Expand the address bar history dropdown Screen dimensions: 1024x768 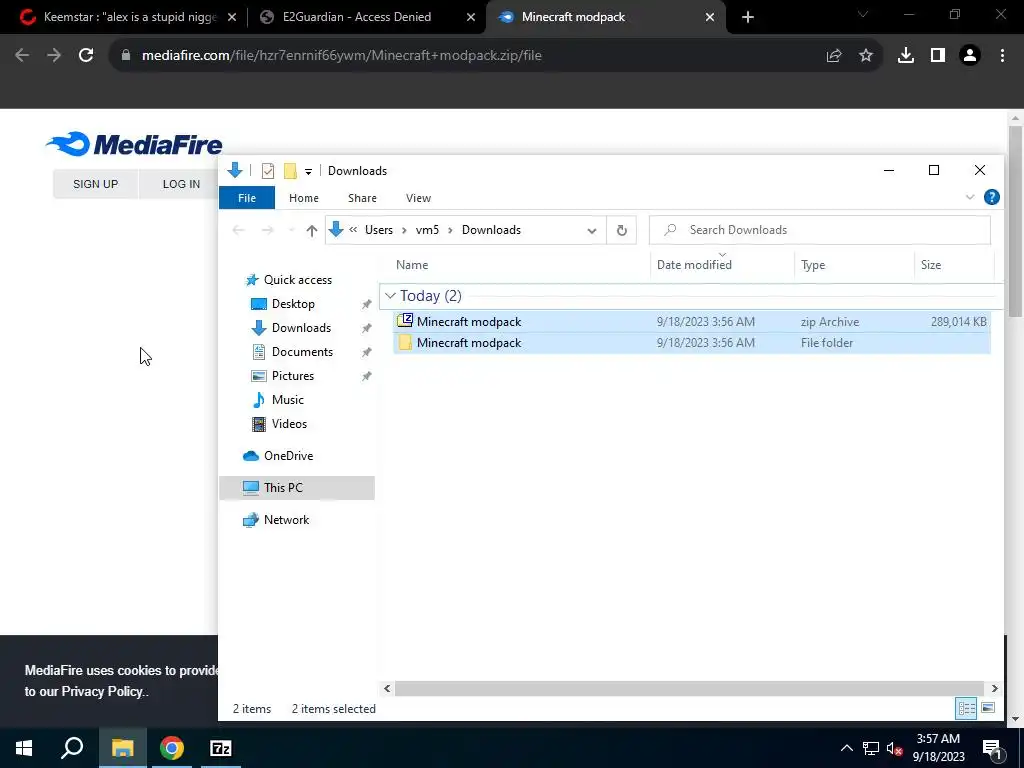pos(592,231)
